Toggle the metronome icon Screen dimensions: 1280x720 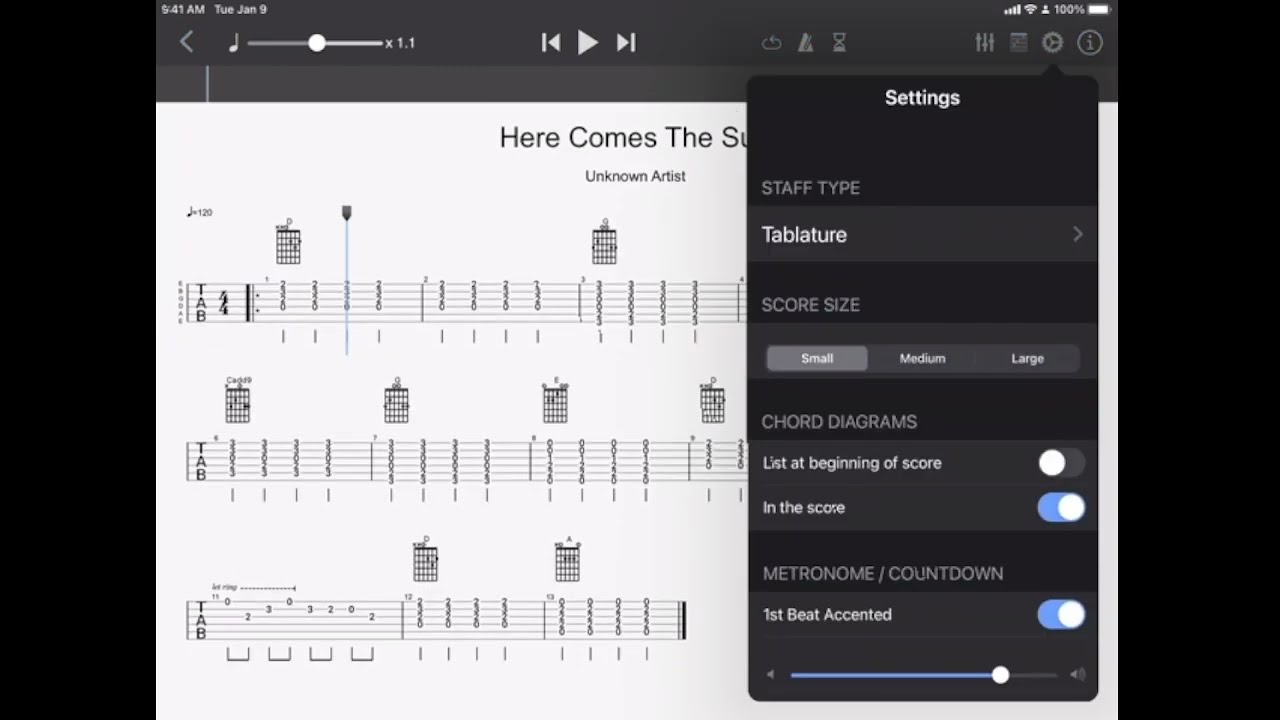click(x=805, y=43)
